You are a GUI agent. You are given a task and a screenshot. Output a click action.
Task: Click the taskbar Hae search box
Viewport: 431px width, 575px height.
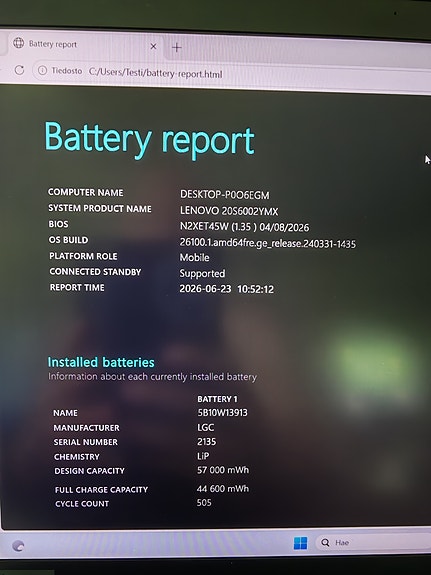pos(372,543)
